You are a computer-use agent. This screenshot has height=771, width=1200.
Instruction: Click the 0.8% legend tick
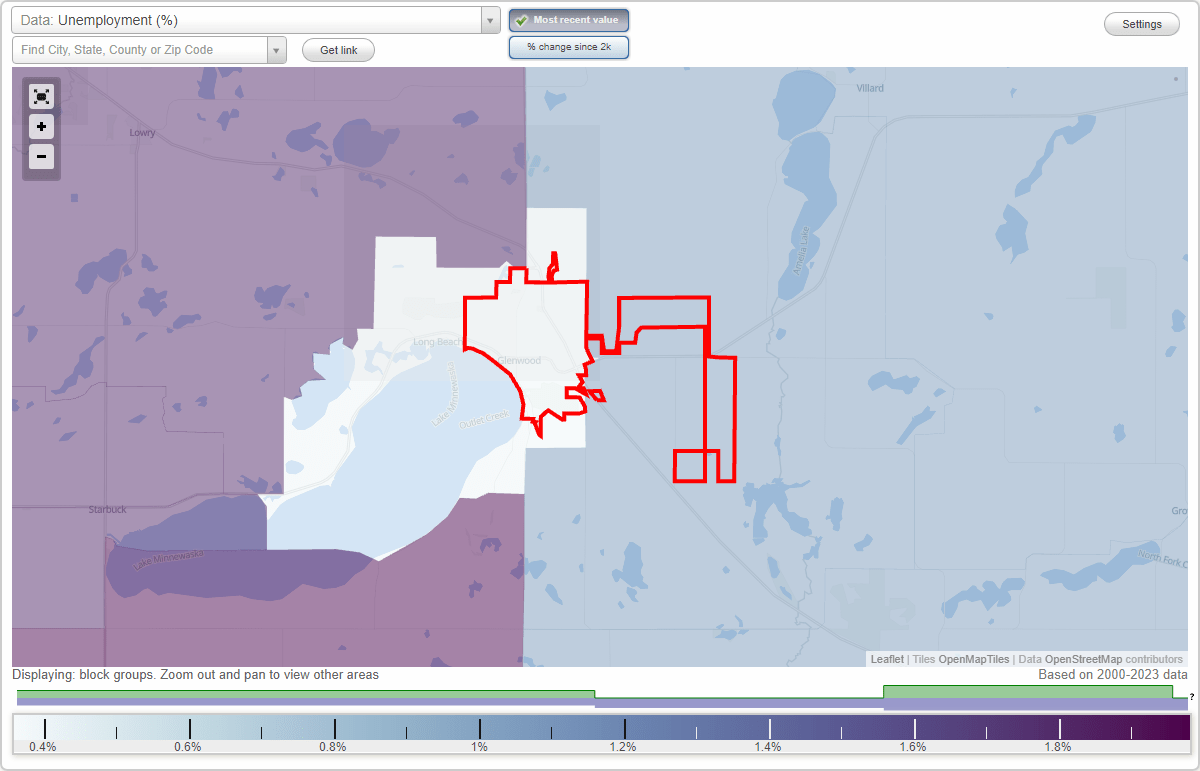[334, 746]
